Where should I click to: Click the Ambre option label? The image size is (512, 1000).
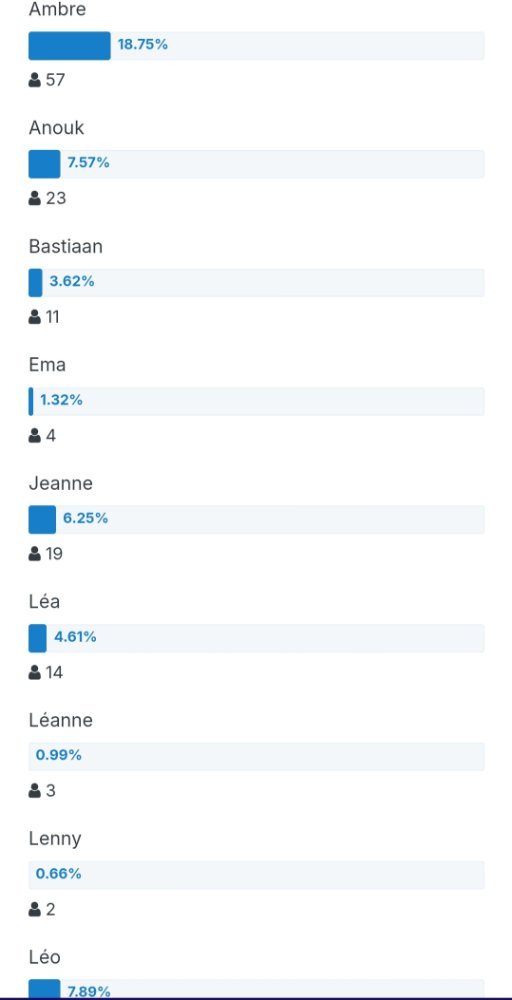[x=57, y=10]
